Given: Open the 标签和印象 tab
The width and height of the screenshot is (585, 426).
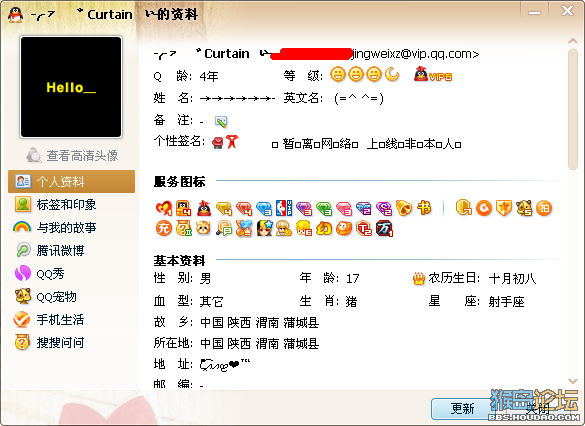Looking at the screenshot, I should pyautogui.click(x=71, y=204).
